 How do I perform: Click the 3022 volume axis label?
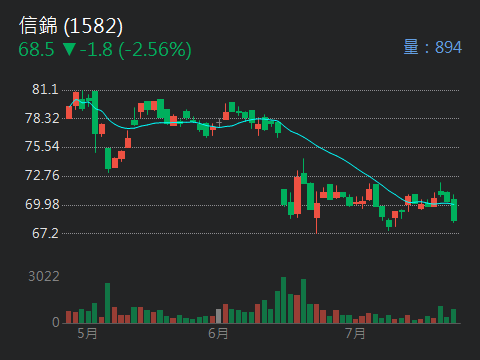[x=44, y=276]
